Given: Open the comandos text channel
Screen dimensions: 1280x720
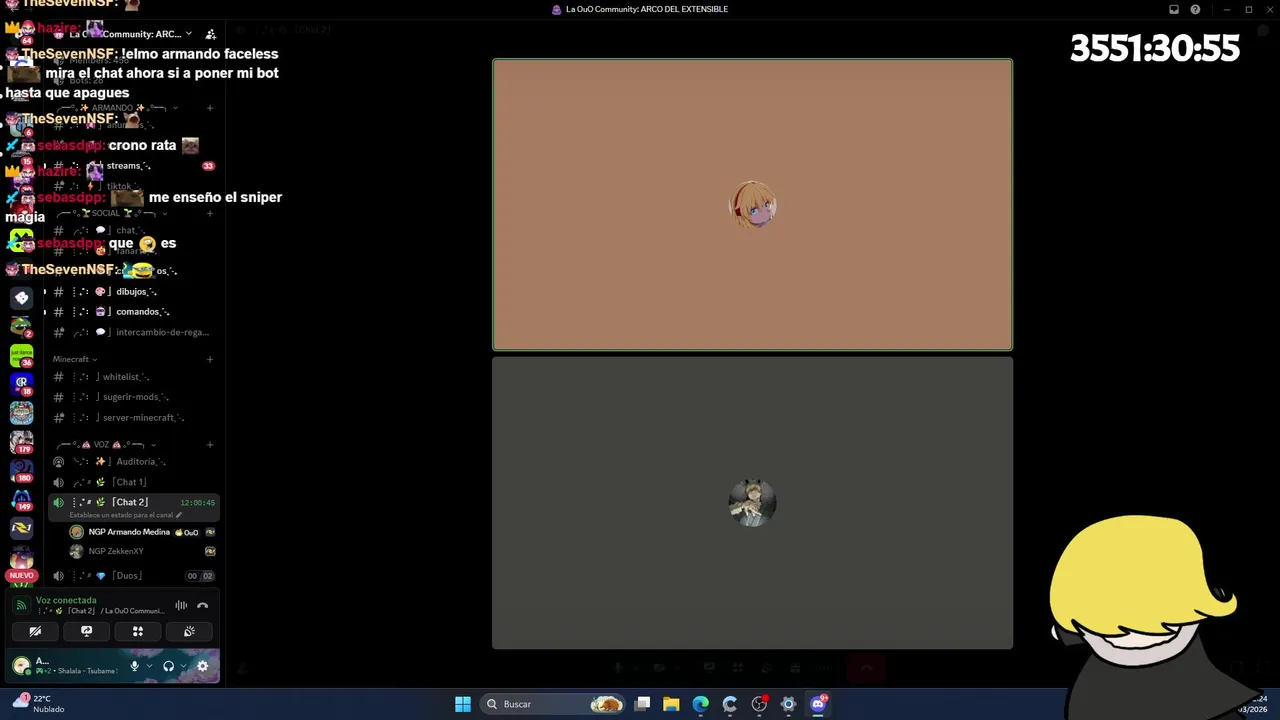Looking at the screenshot, I should [x=133, y=311].
